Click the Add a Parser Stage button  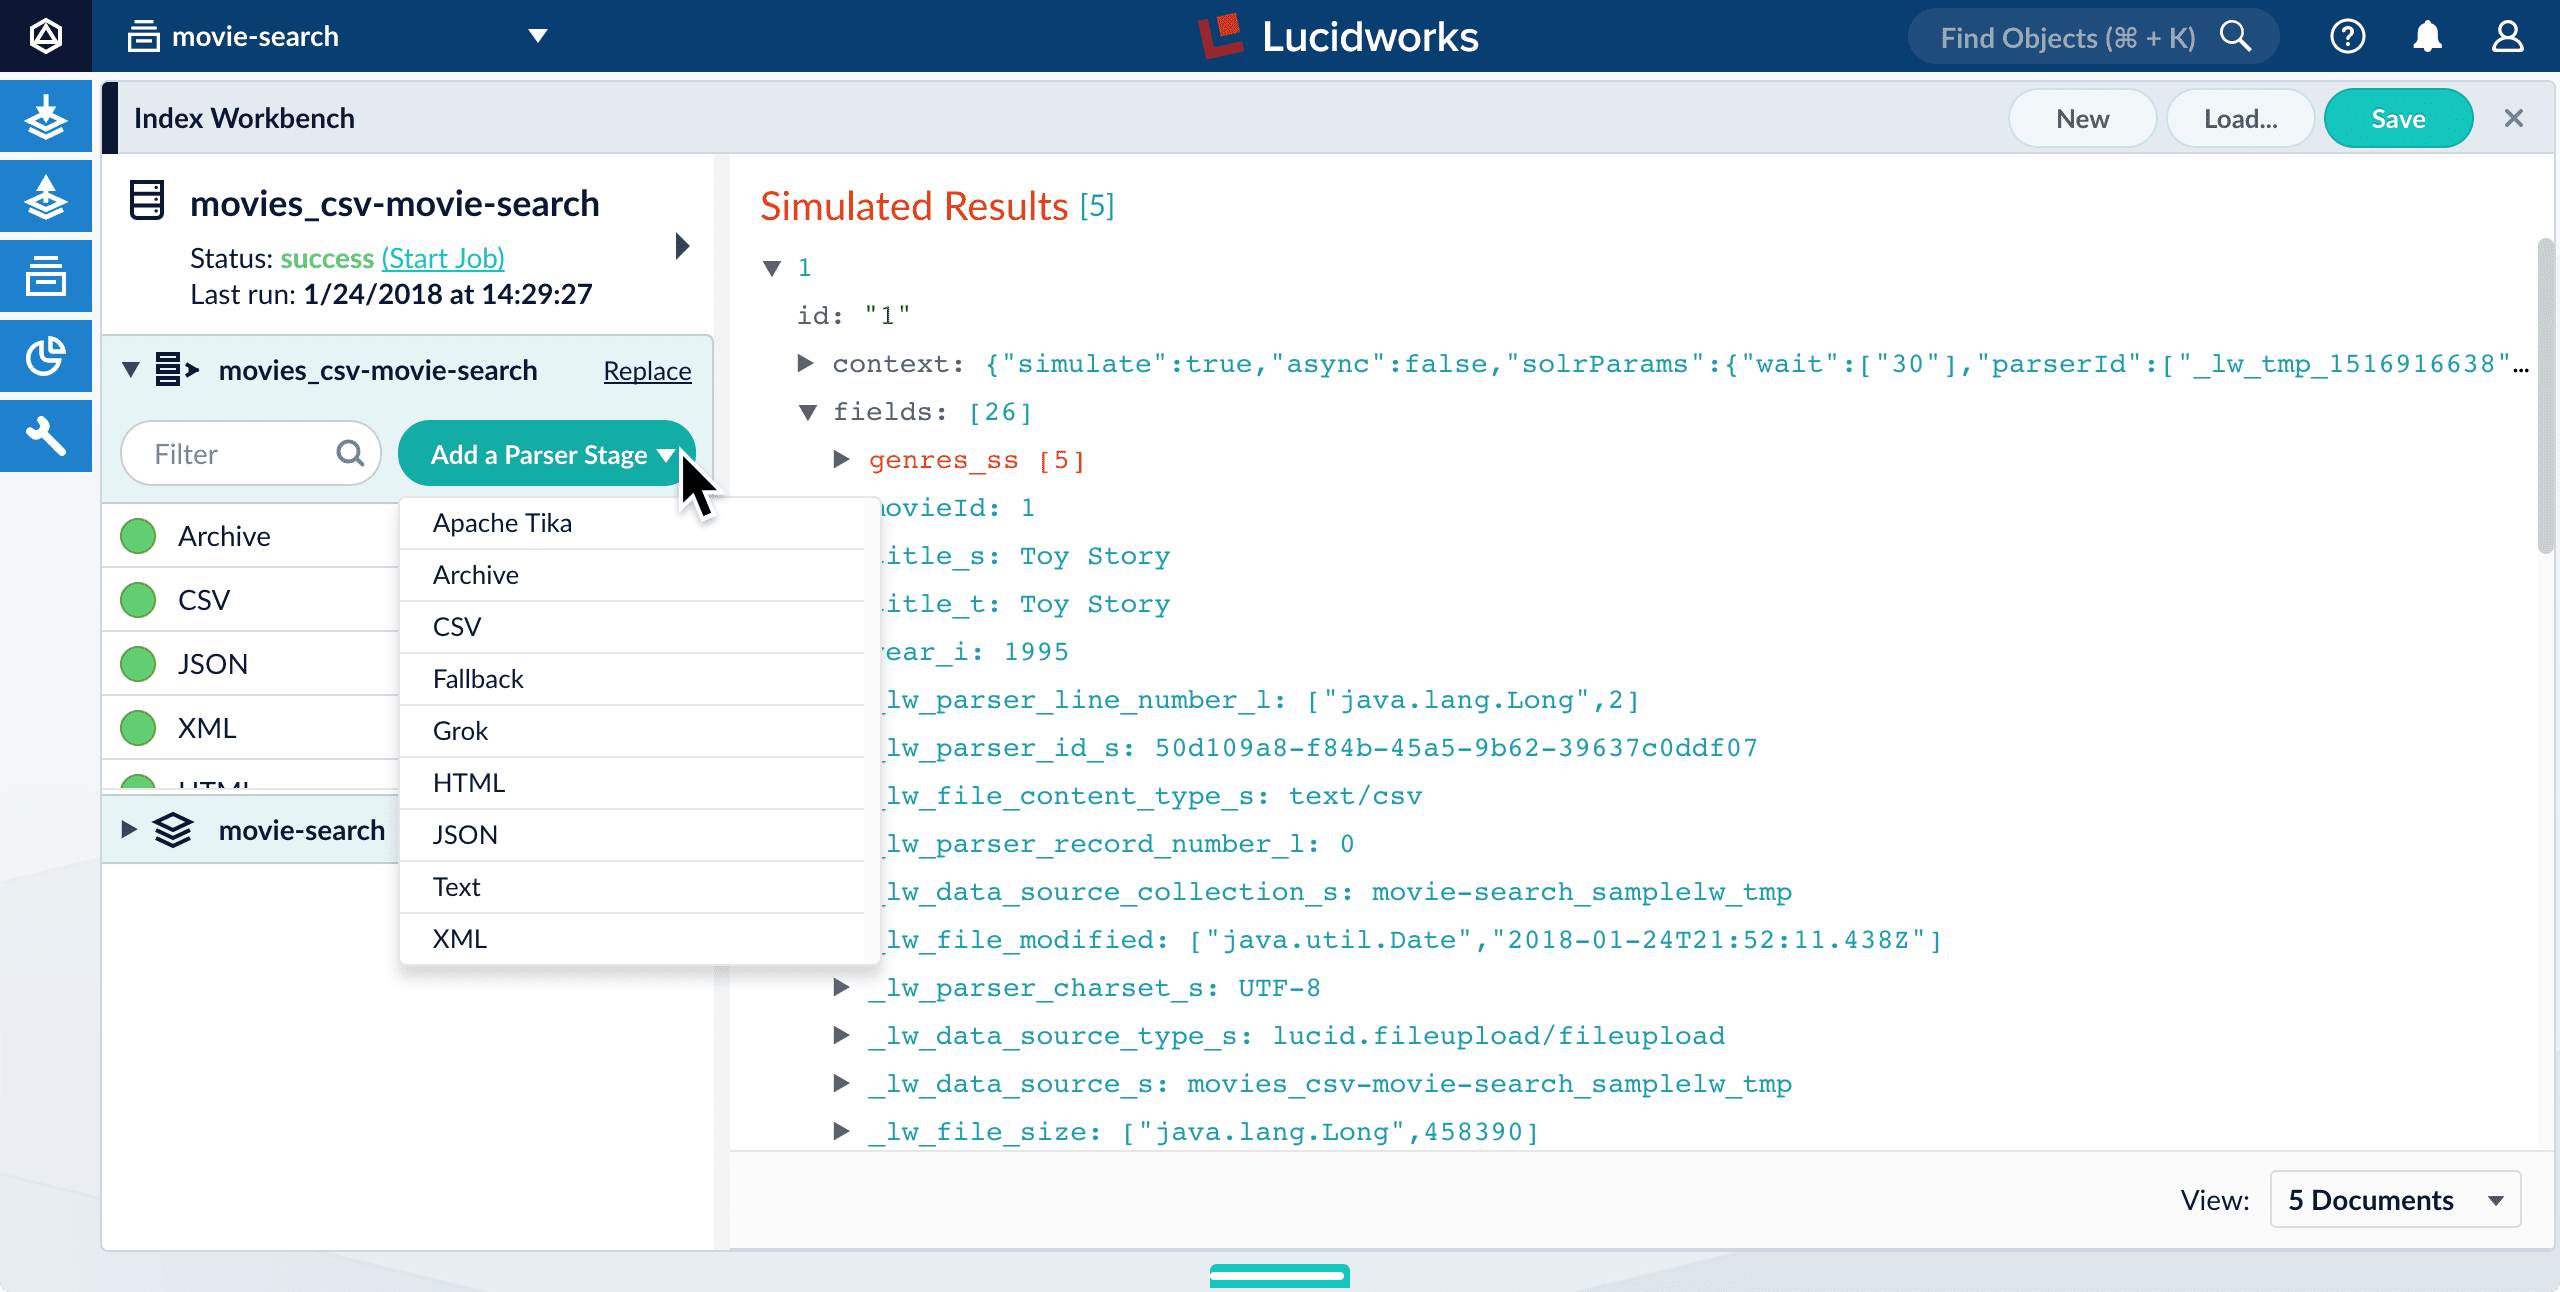point(546,454)
